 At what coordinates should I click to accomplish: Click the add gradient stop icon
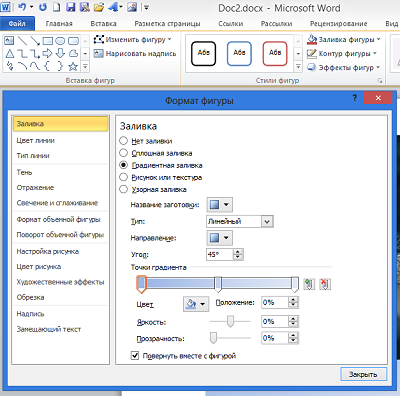309,284
